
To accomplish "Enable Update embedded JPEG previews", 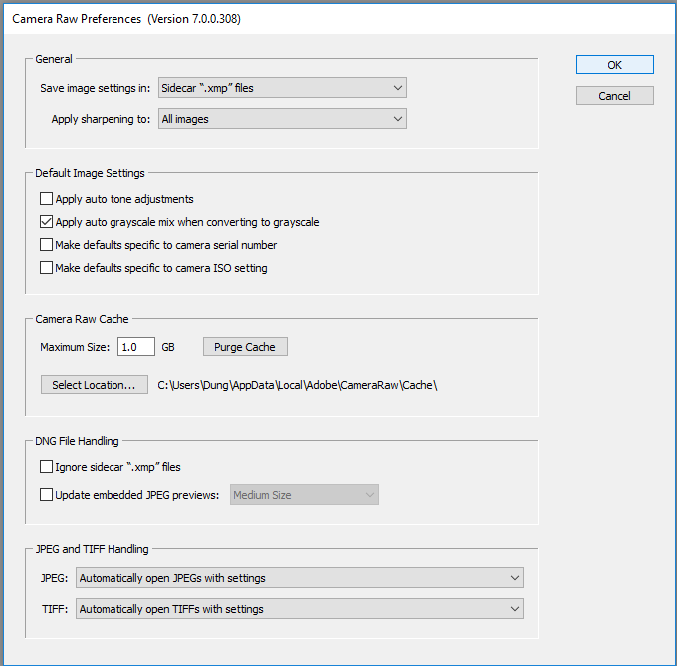I will tap(47, 495).
